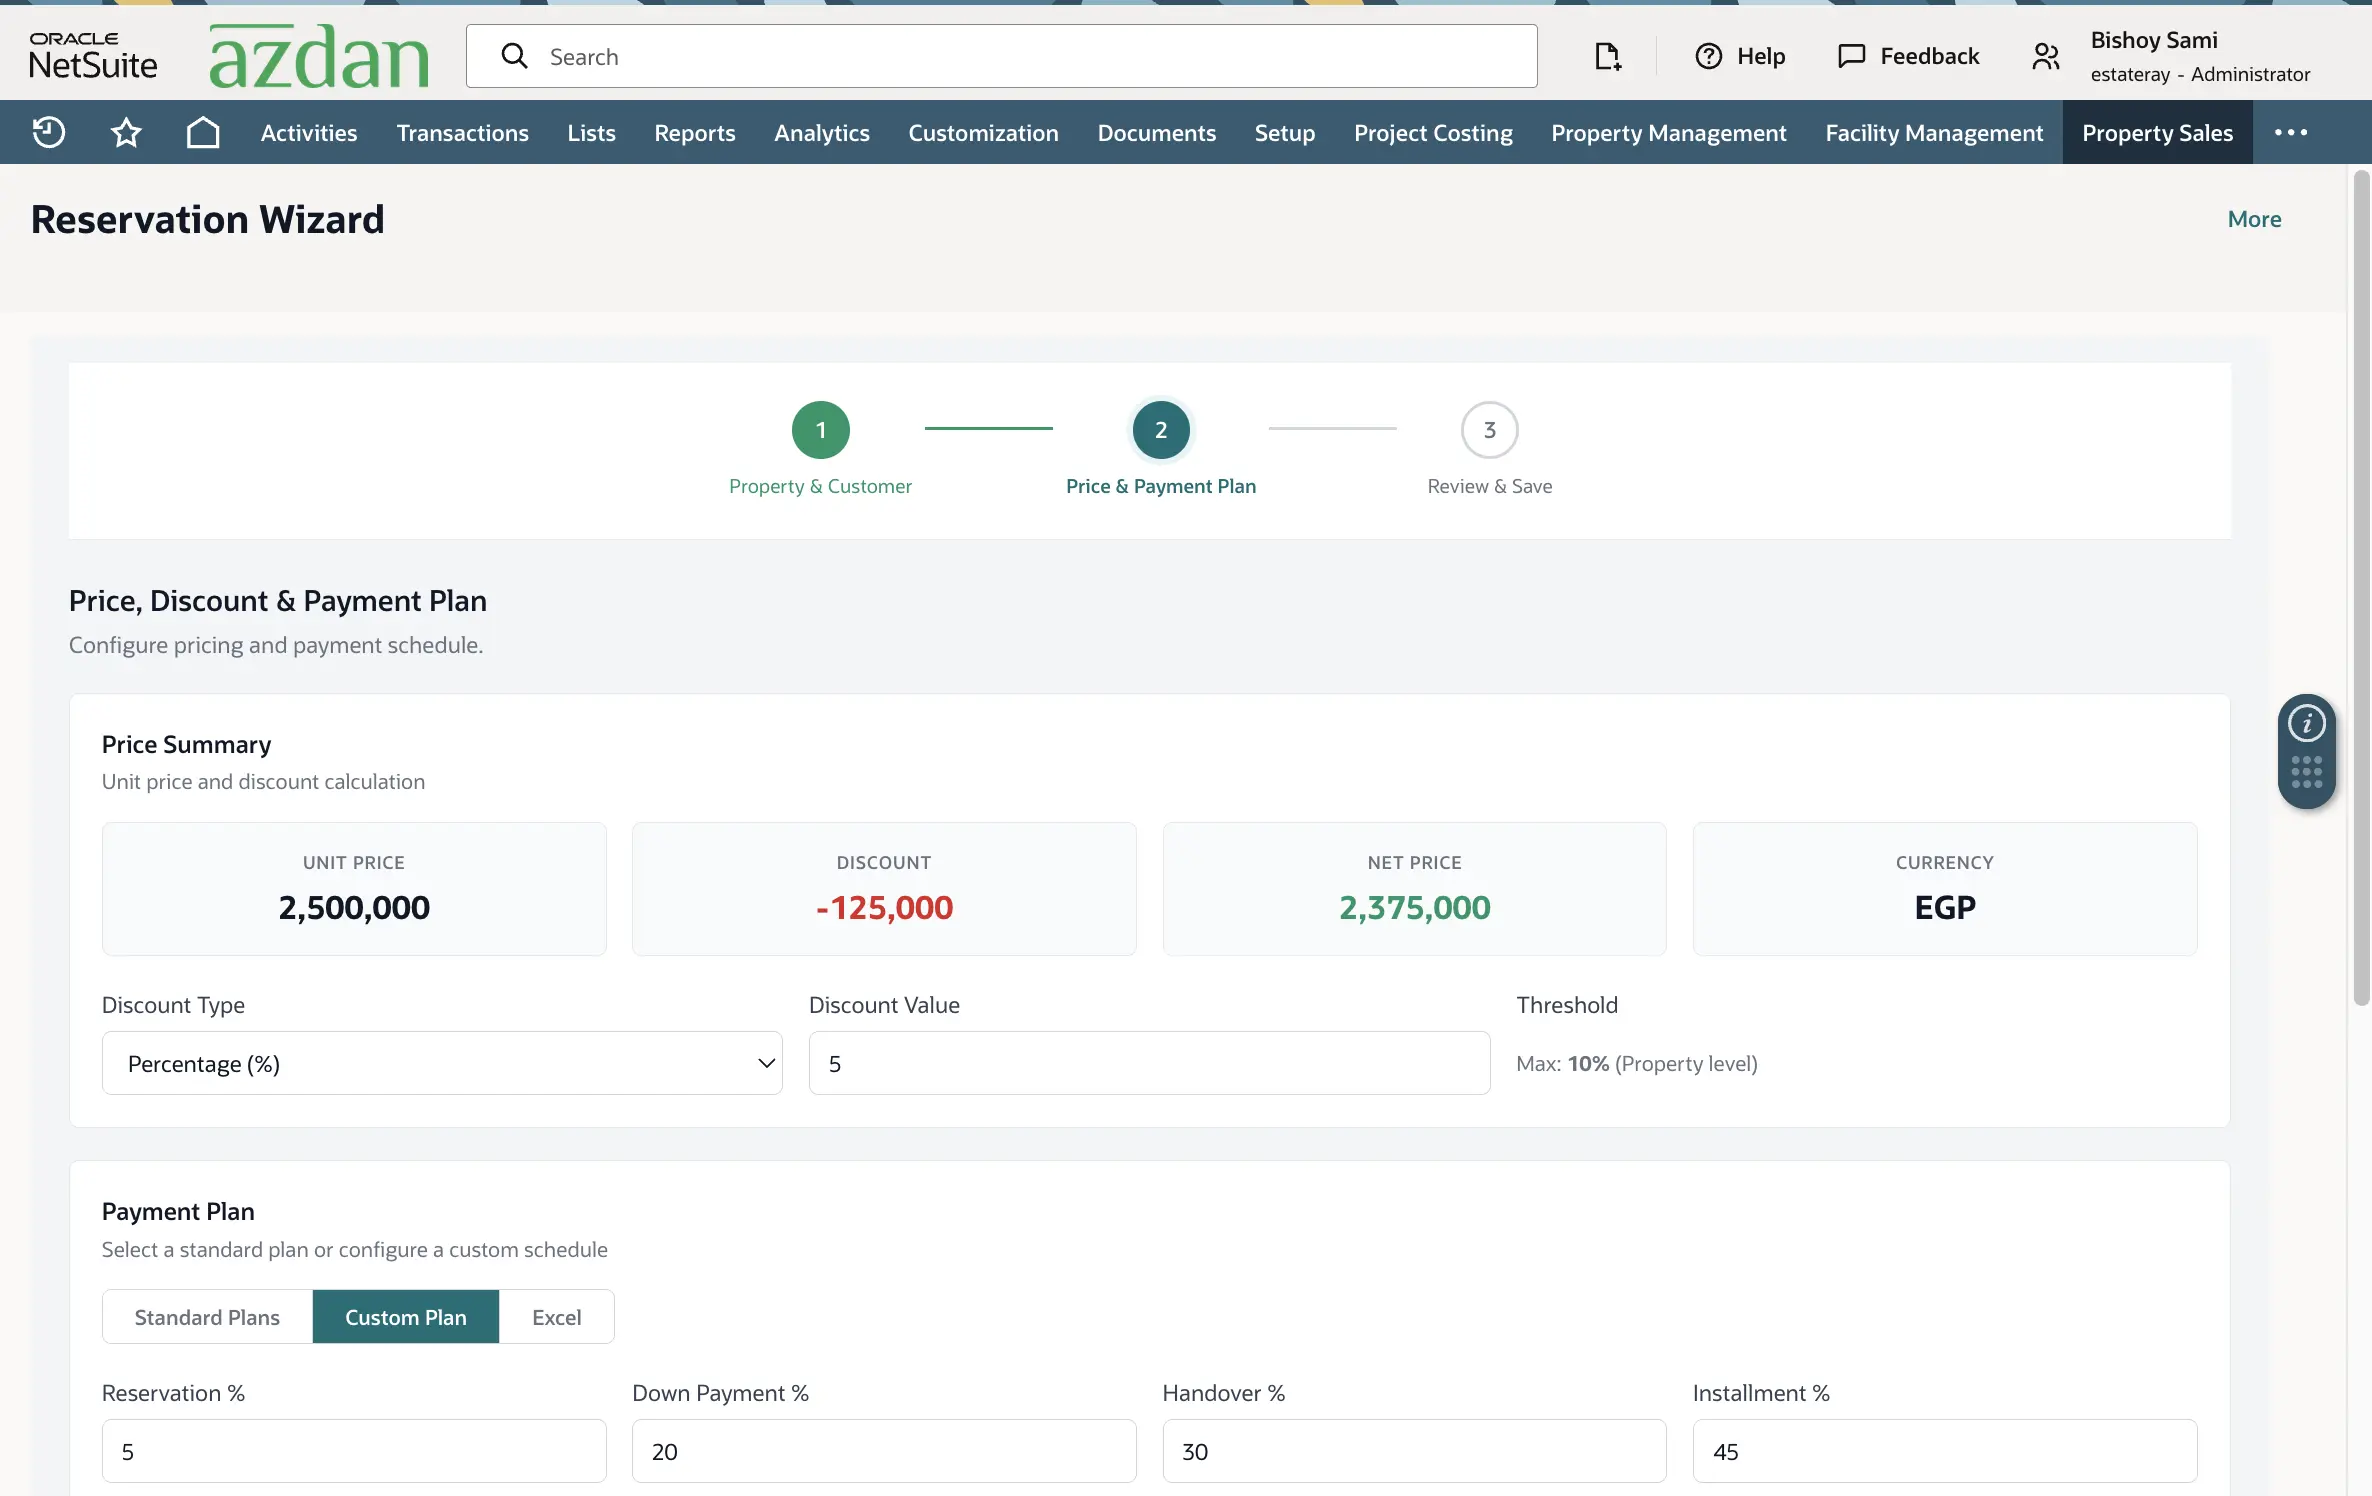This screenshot has width=2372, height=1496.
Task: Click the Create New document icon
Action: tap(1607, 56)
